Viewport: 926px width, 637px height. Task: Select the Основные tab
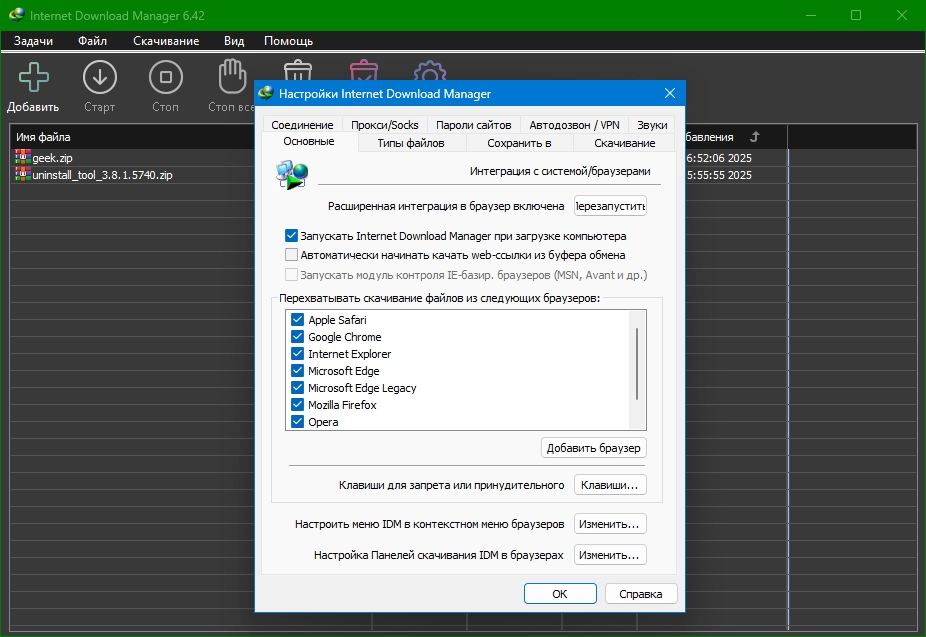coord(309,142)
